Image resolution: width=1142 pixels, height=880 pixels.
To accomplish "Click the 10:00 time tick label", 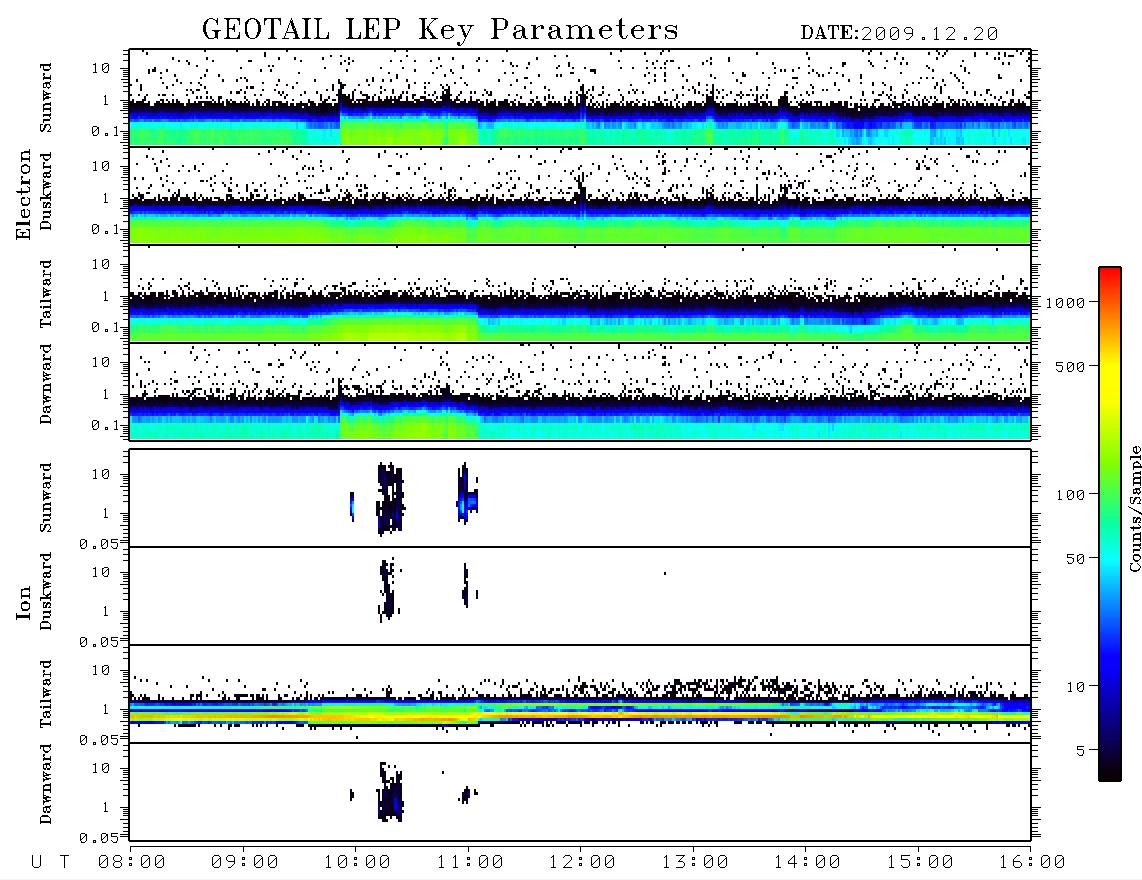I will click(x=357, y=863).
